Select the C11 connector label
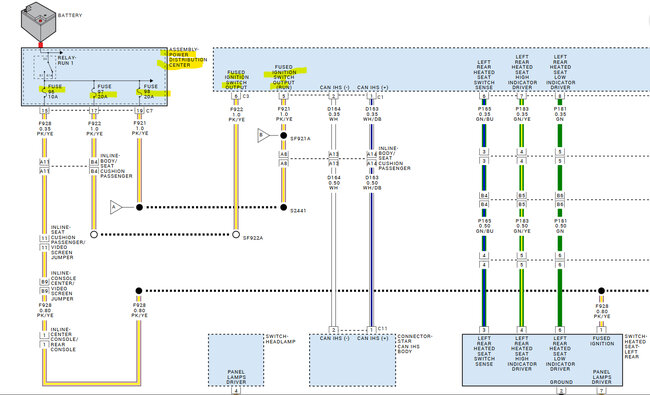650x395 pixels. click(x=383, y=328)
